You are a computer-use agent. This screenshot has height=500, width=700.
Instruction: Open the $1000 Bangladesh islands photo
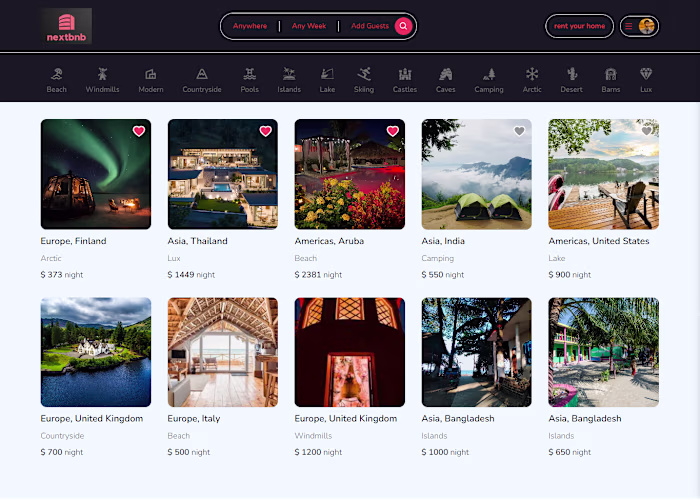pyautogui.click(x=477, y=352)
